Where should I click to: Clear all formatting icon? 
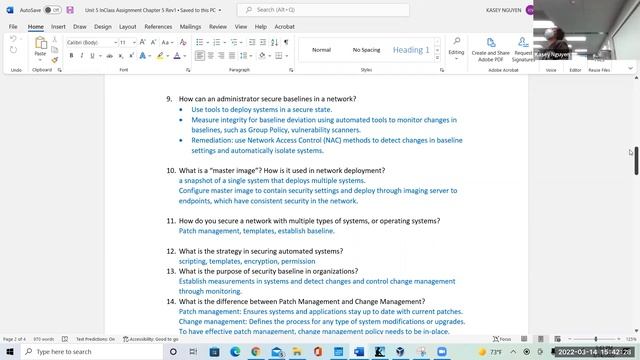(x=183, y=42)
